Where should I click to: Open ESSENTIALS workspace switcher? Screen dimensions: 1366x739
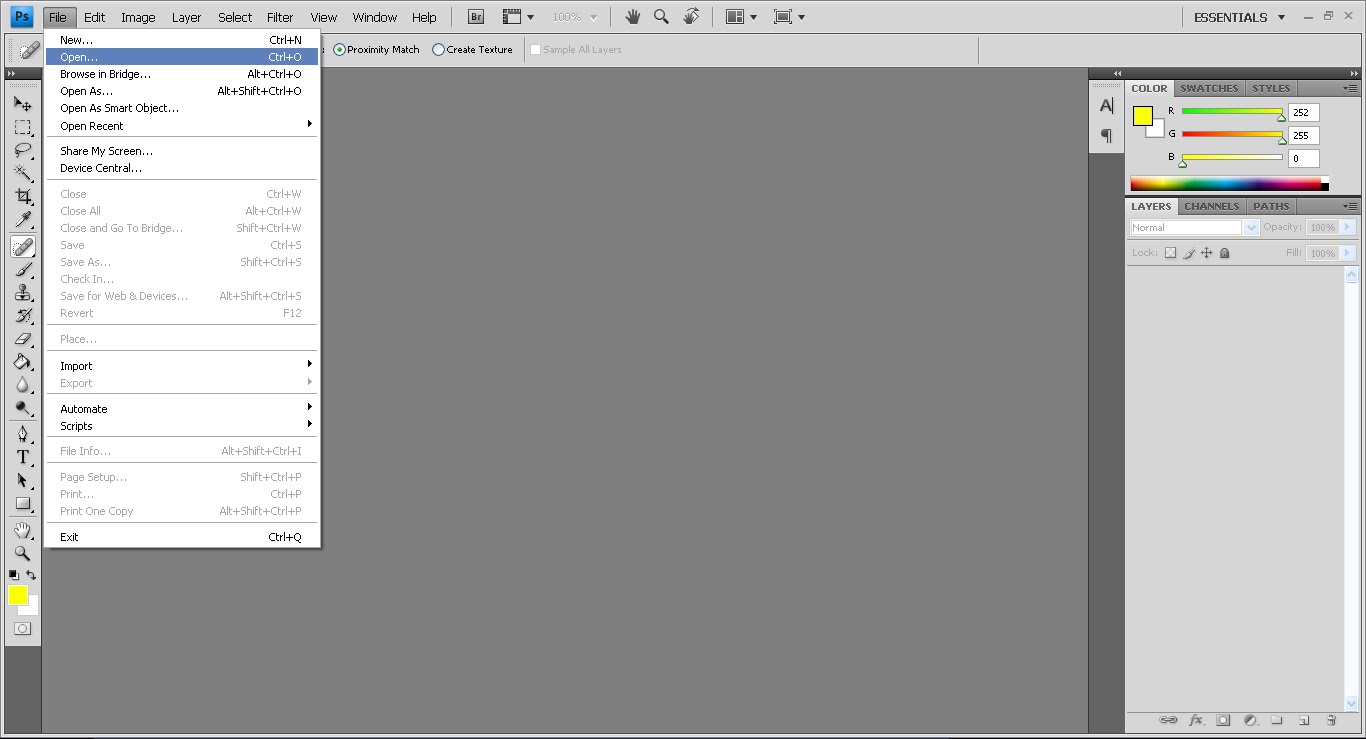click(1240, 17)
